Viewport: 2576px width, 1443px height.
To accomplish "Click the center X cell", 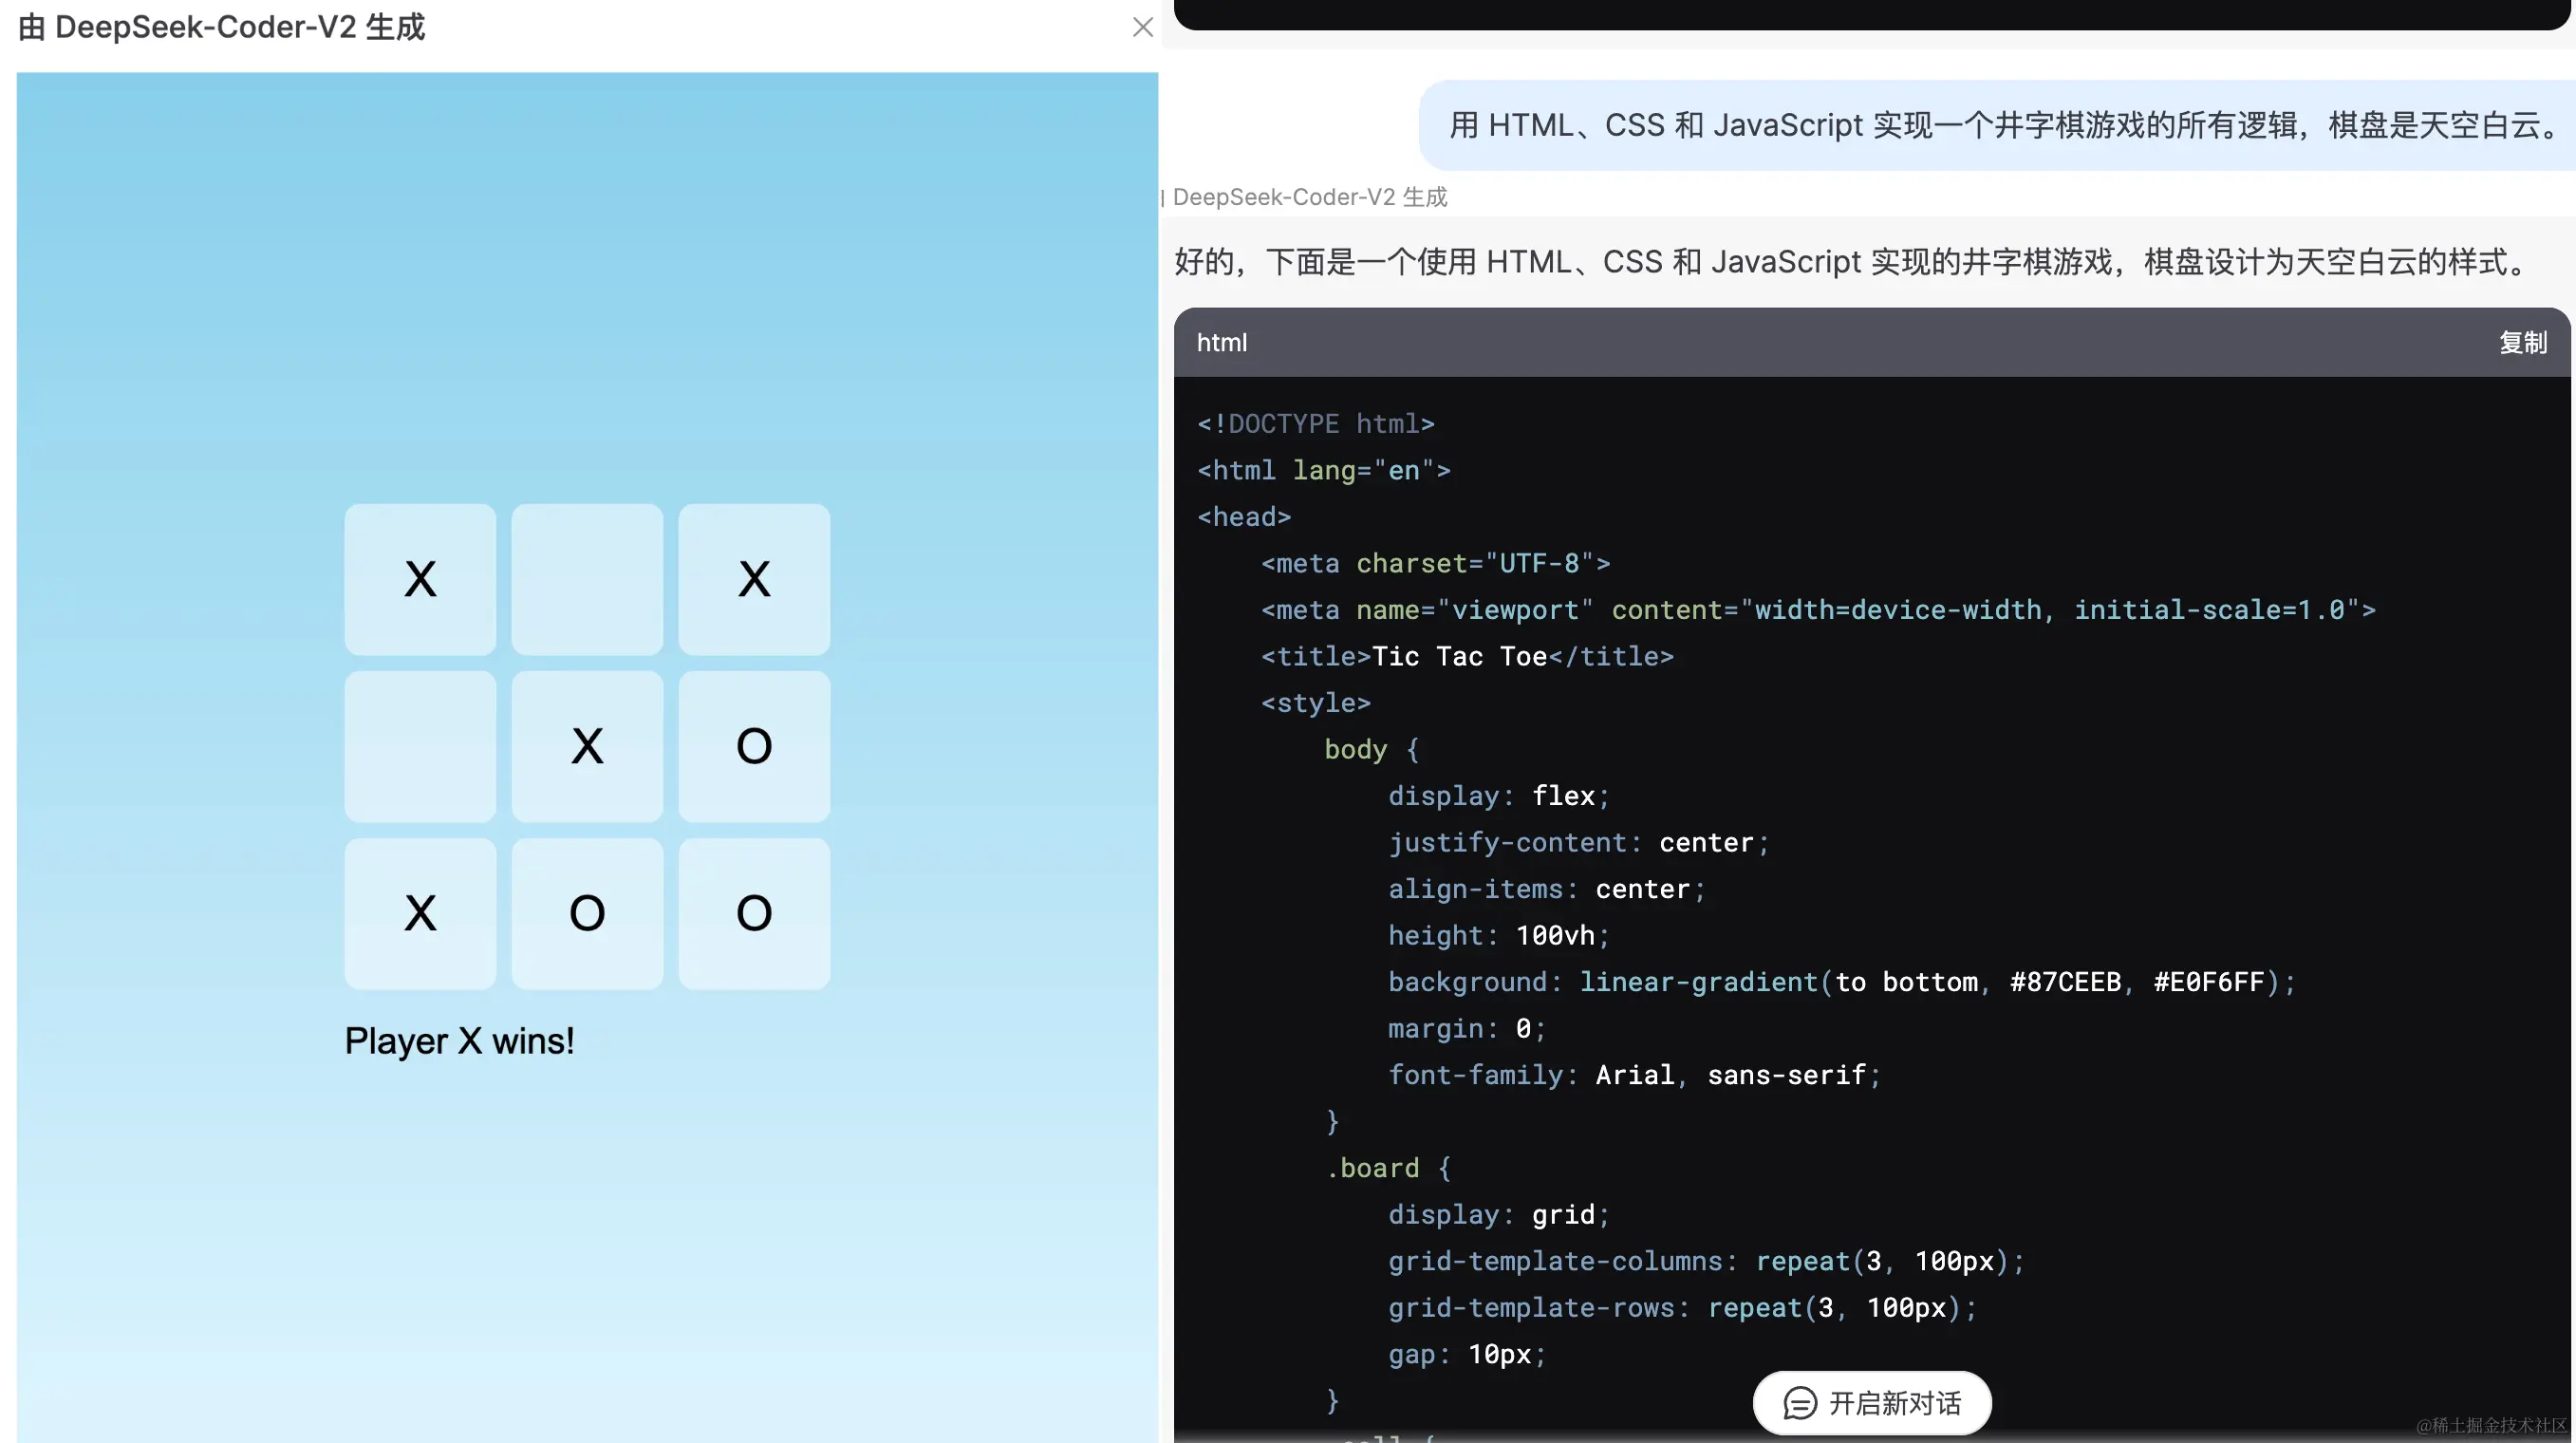I will click(587, 746).
